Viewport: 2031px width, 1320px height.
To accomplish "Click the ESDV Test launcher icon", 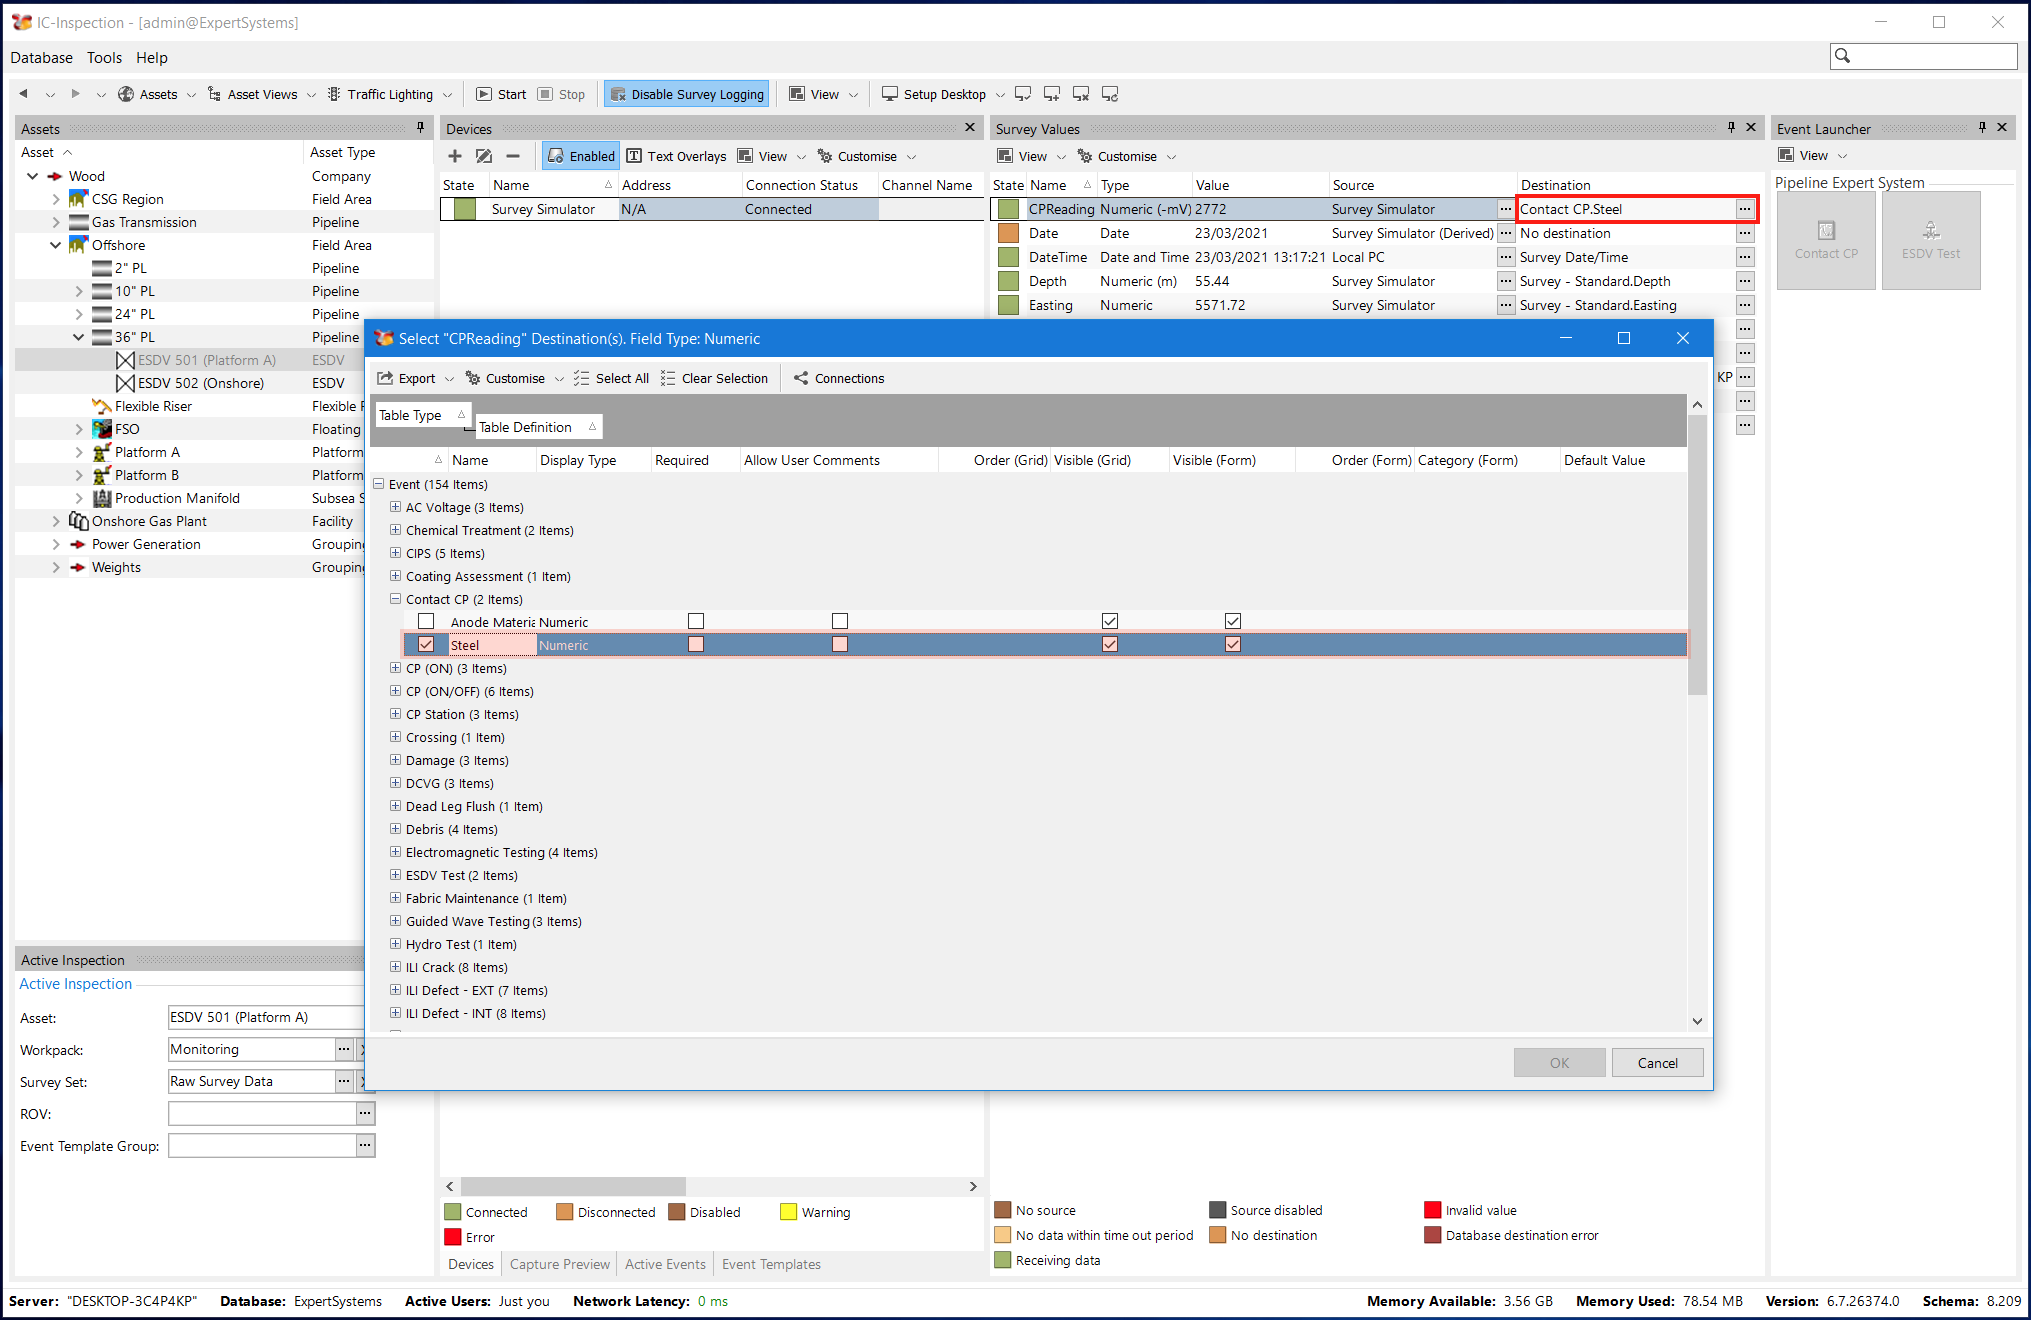I will pos(1930,231).
